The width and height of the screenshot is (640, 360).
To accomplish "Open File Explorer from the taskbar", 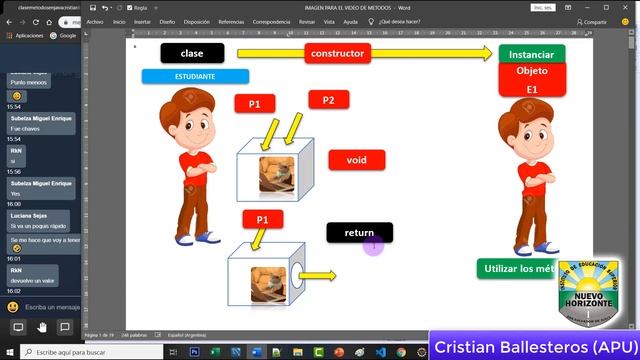I will click(298, 352).
